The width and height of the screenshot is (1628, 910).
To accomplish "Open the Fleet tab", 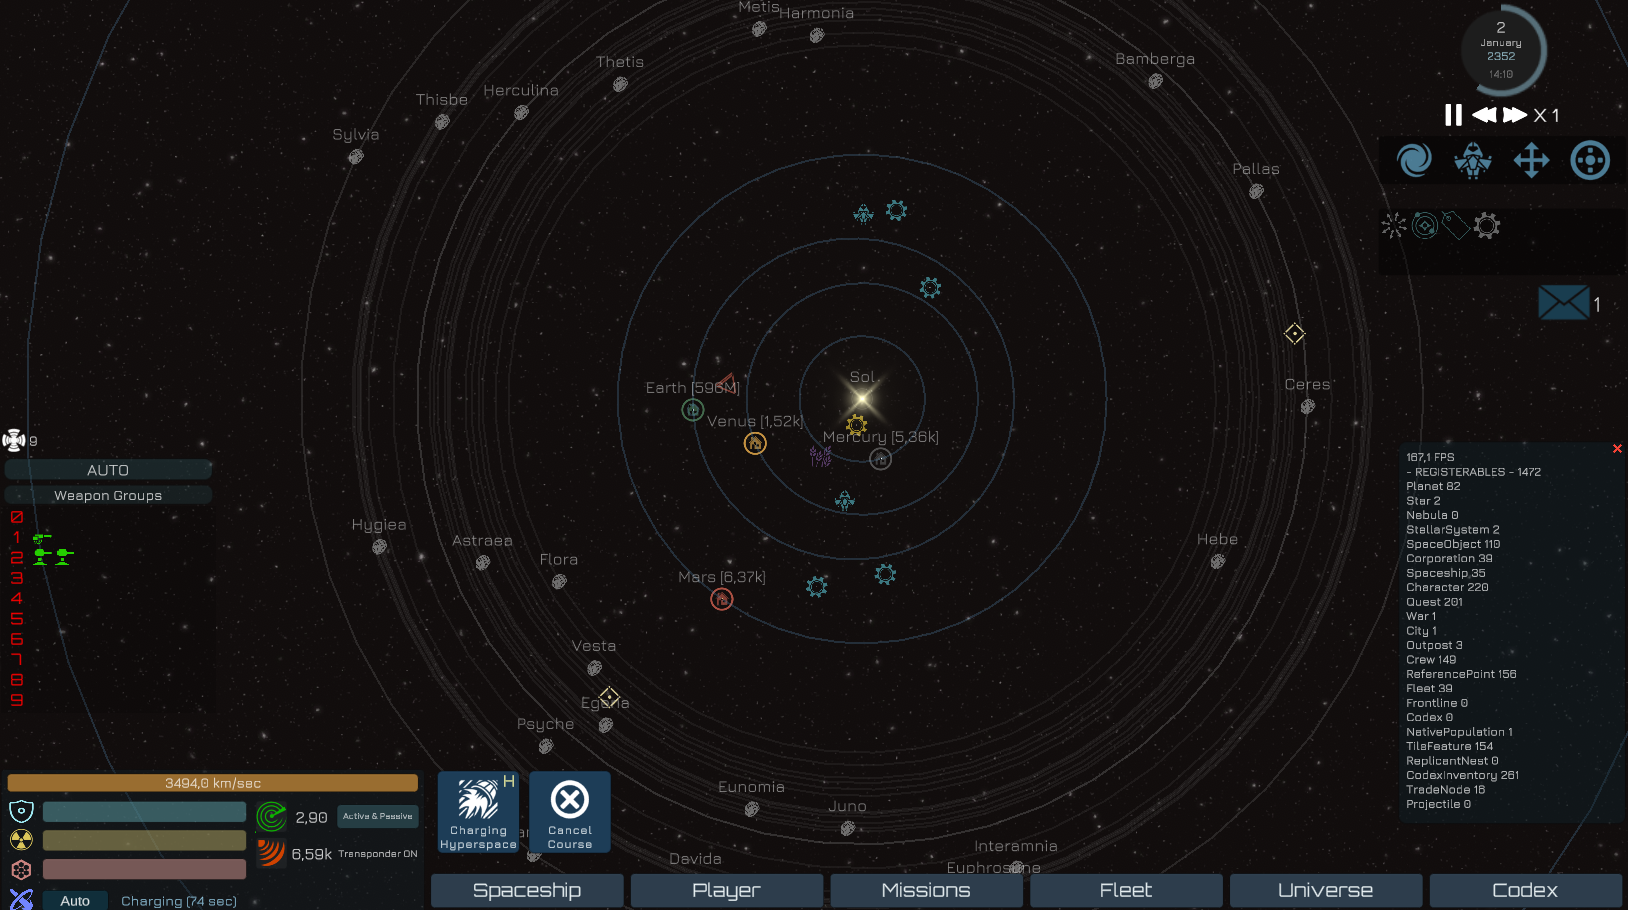I will (1126, 890).
